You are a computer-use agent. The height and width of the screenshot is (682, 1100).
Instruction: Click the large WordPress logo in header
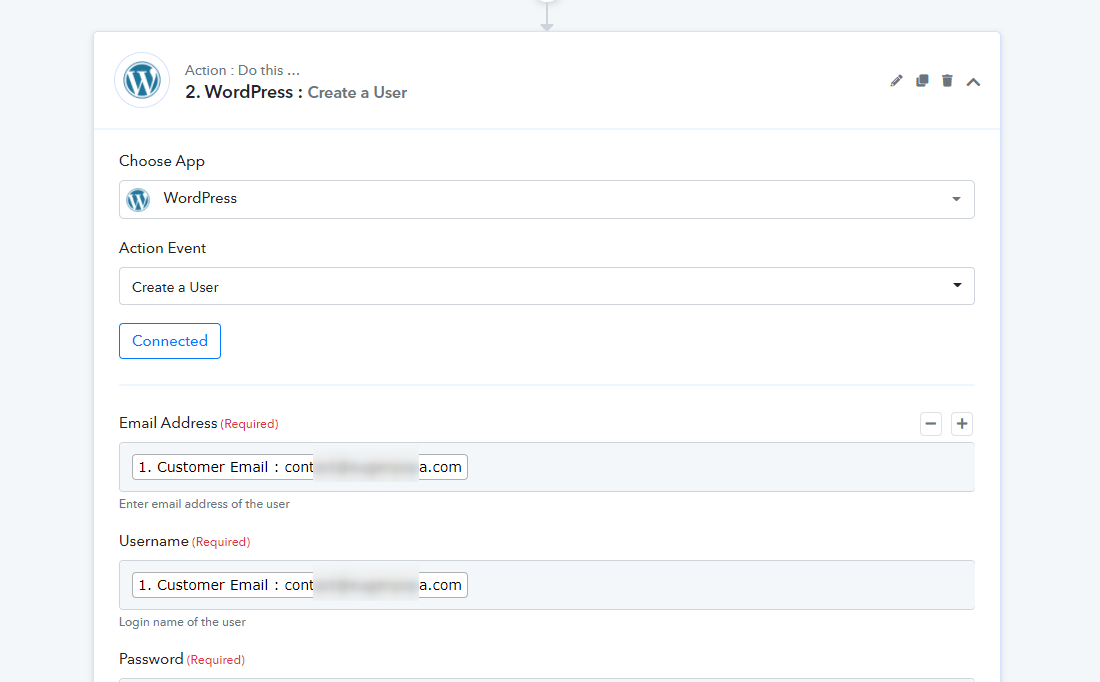[x=142, y=80]
